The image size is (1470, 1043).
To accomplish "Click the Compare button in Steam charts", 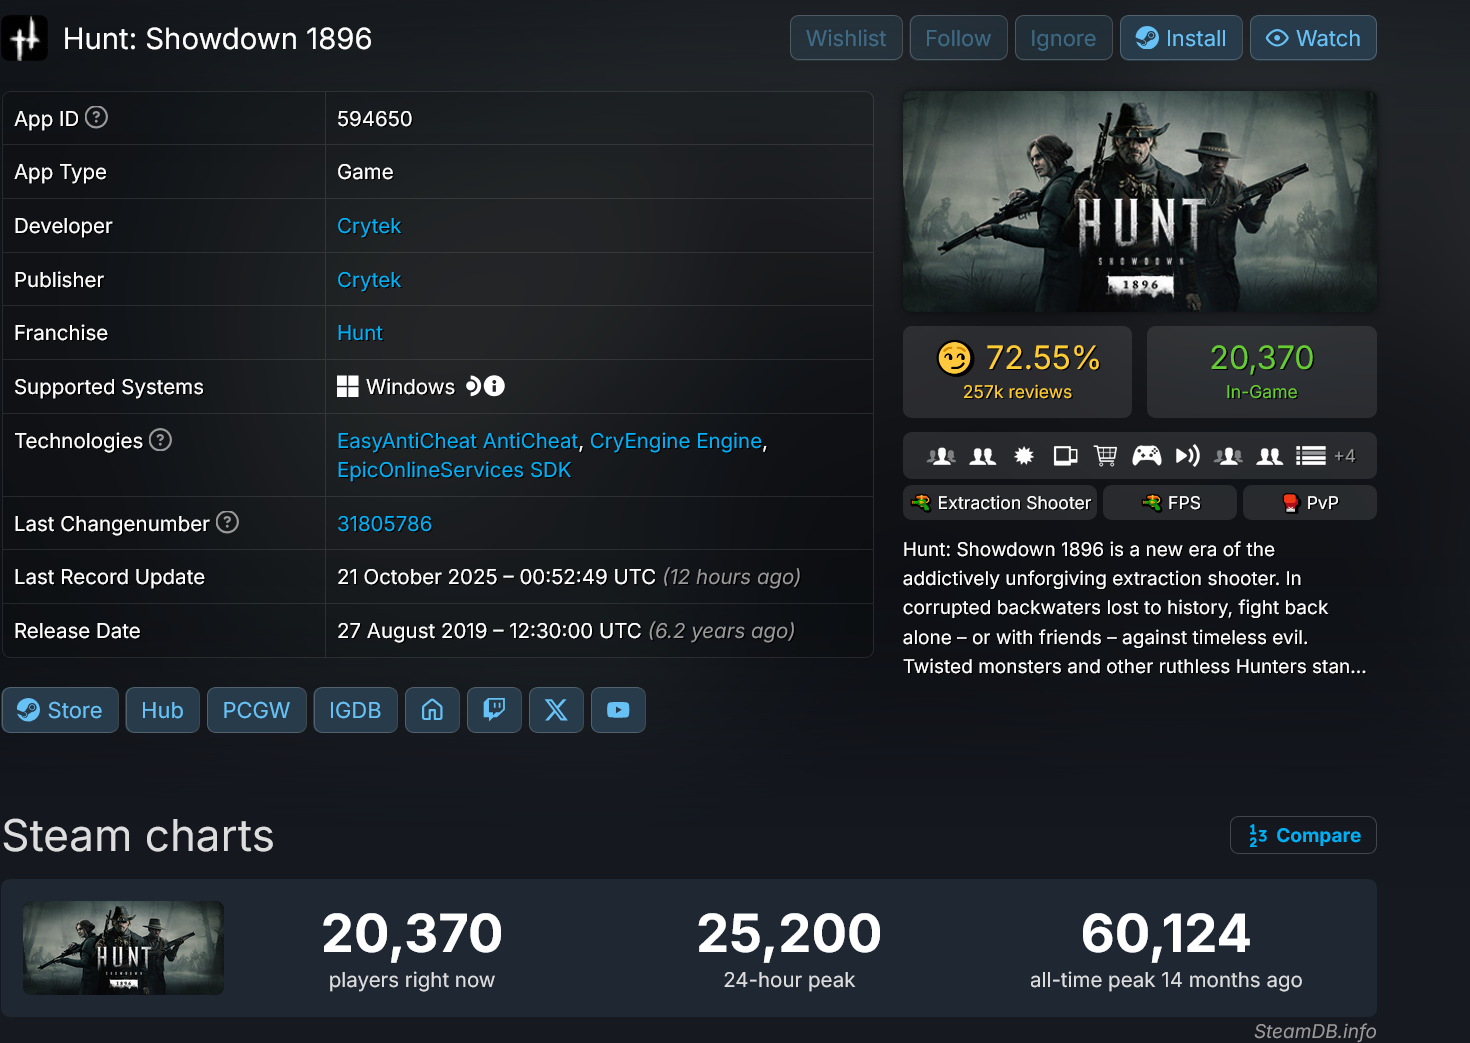I will click(x=1303, y=835).
